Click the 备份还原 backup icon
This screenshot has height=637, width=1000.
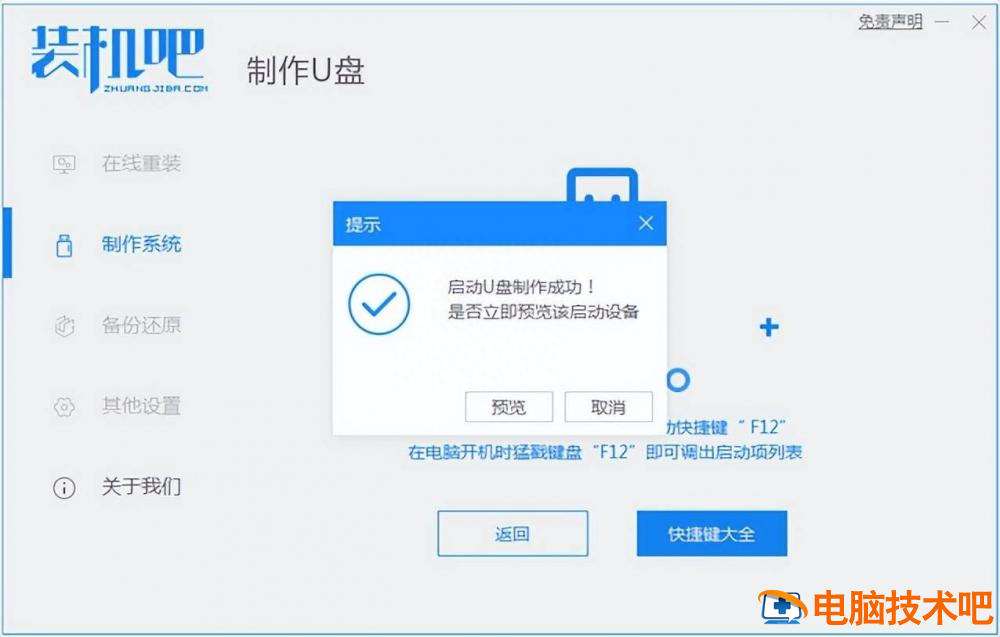click(64, 326)
